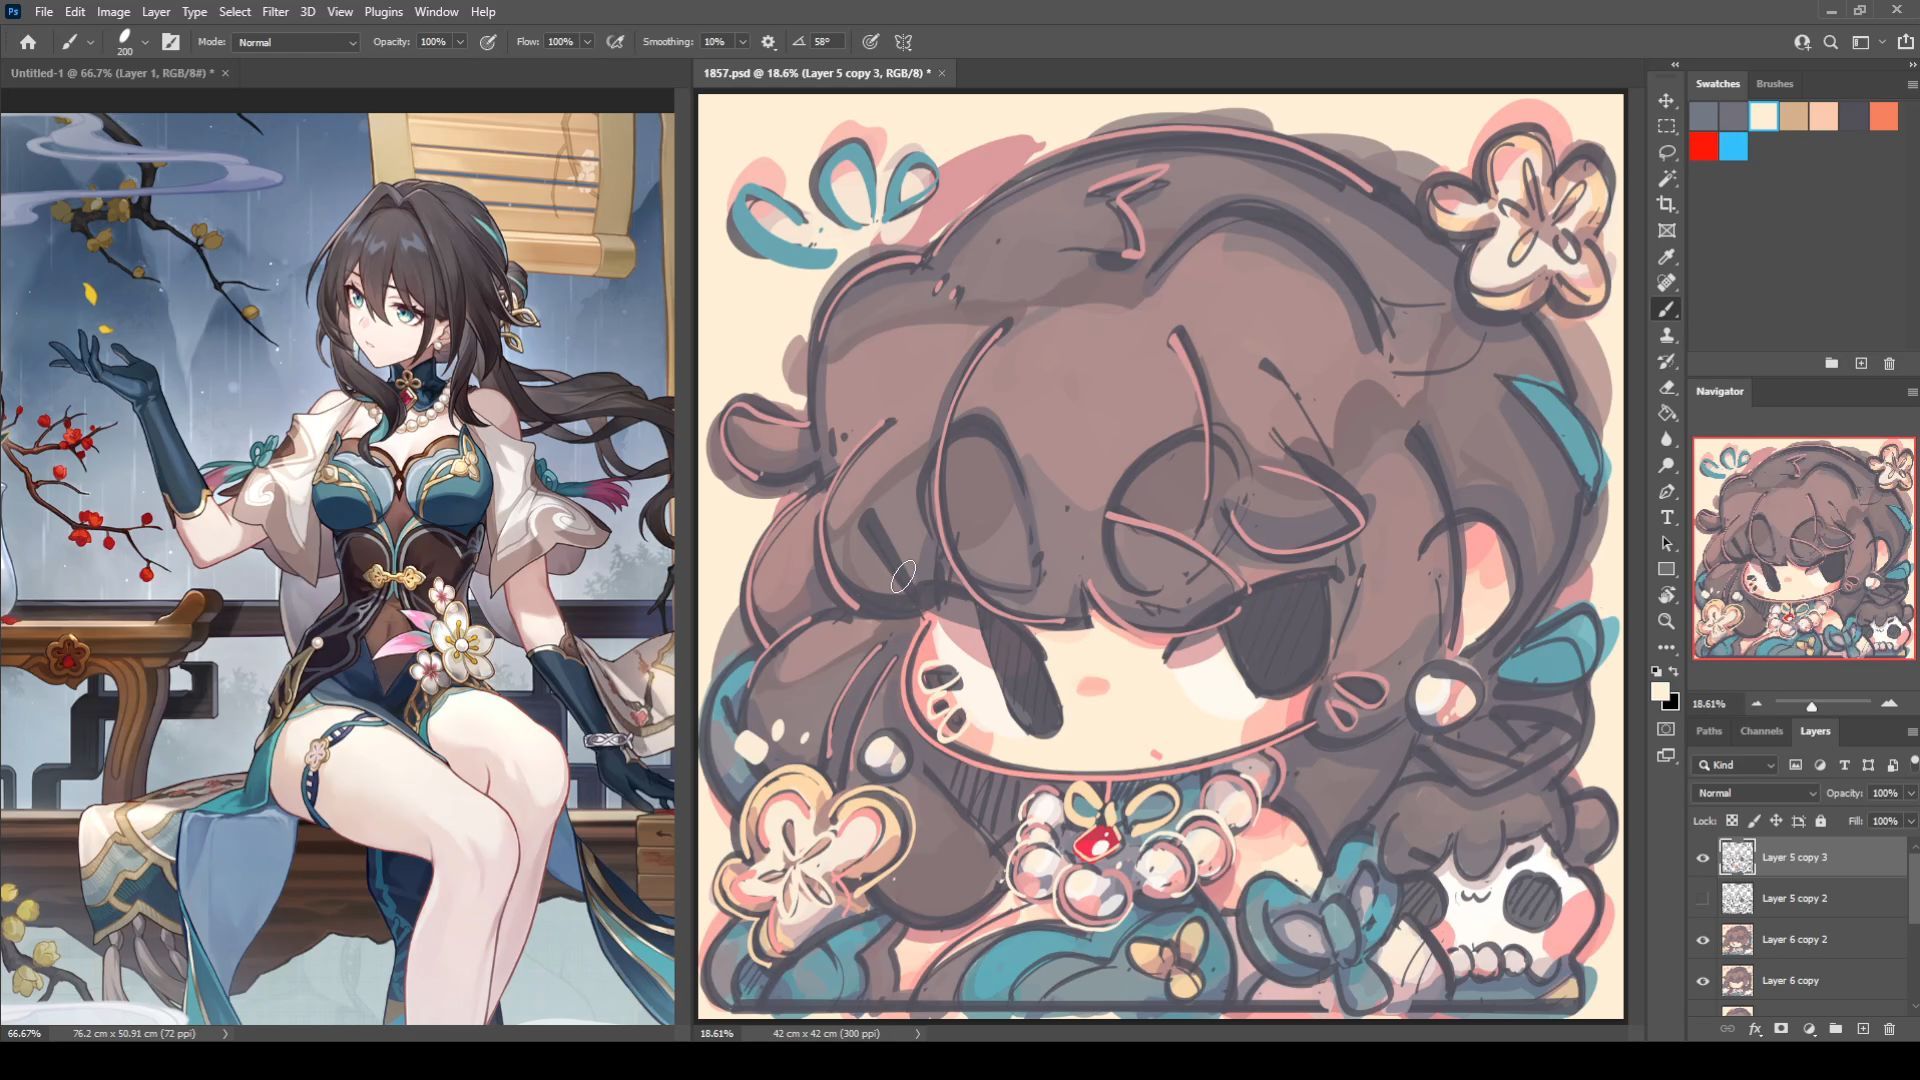Image resolution: width=1920 pixels, height=1080 pixels.
Task: Select the Lasso tool
Action: coord(1666,153)
